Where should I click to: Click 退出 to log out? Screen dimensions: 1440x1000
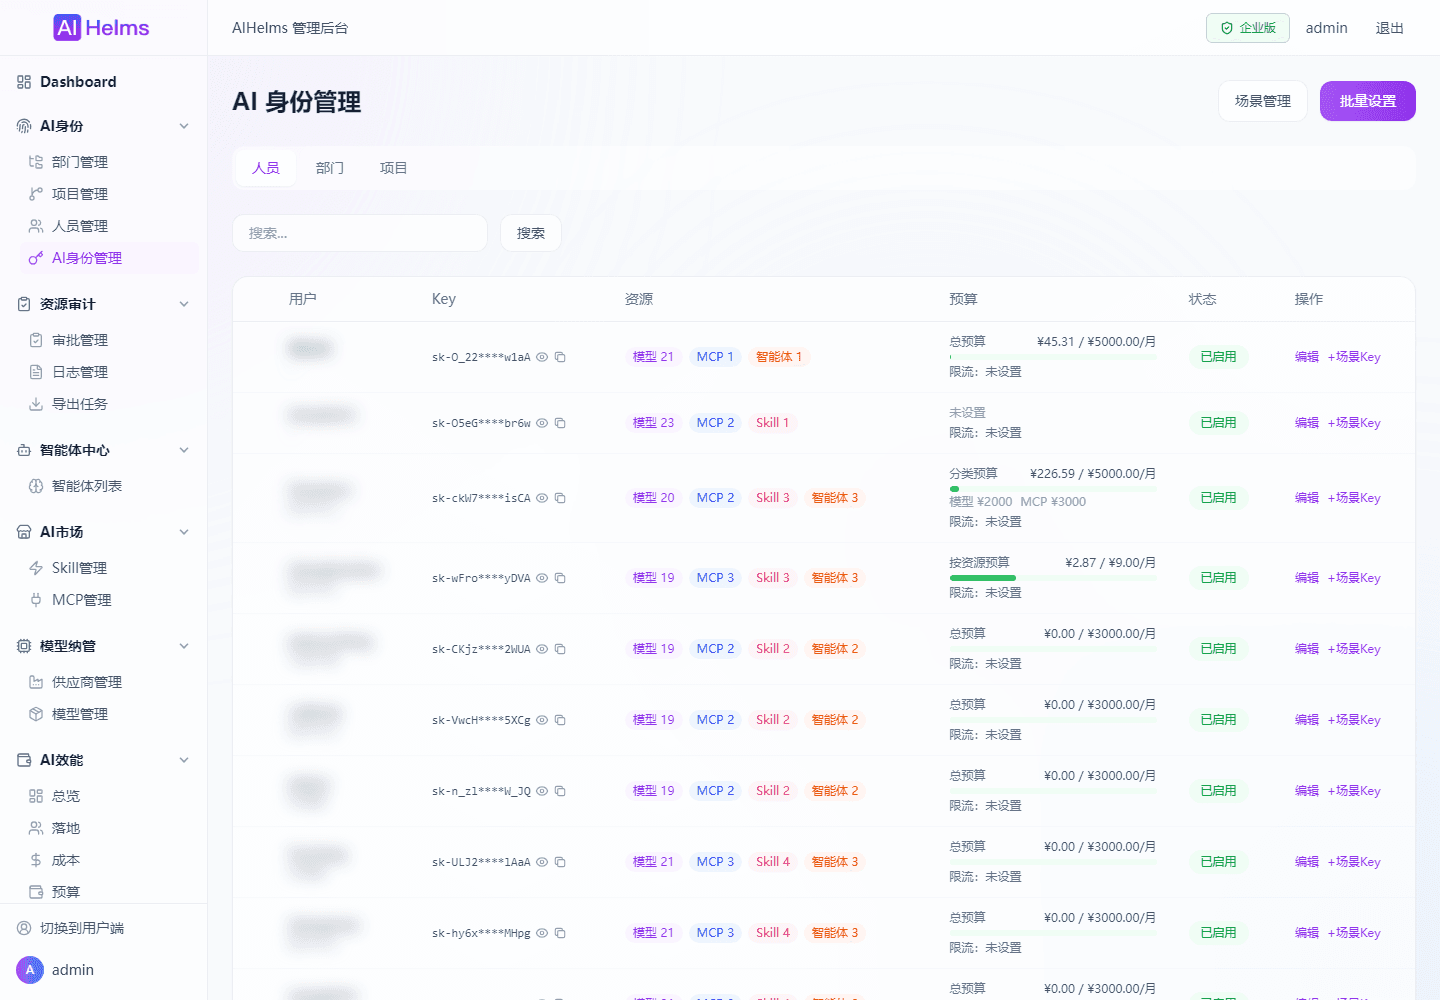pos(1389,28)
